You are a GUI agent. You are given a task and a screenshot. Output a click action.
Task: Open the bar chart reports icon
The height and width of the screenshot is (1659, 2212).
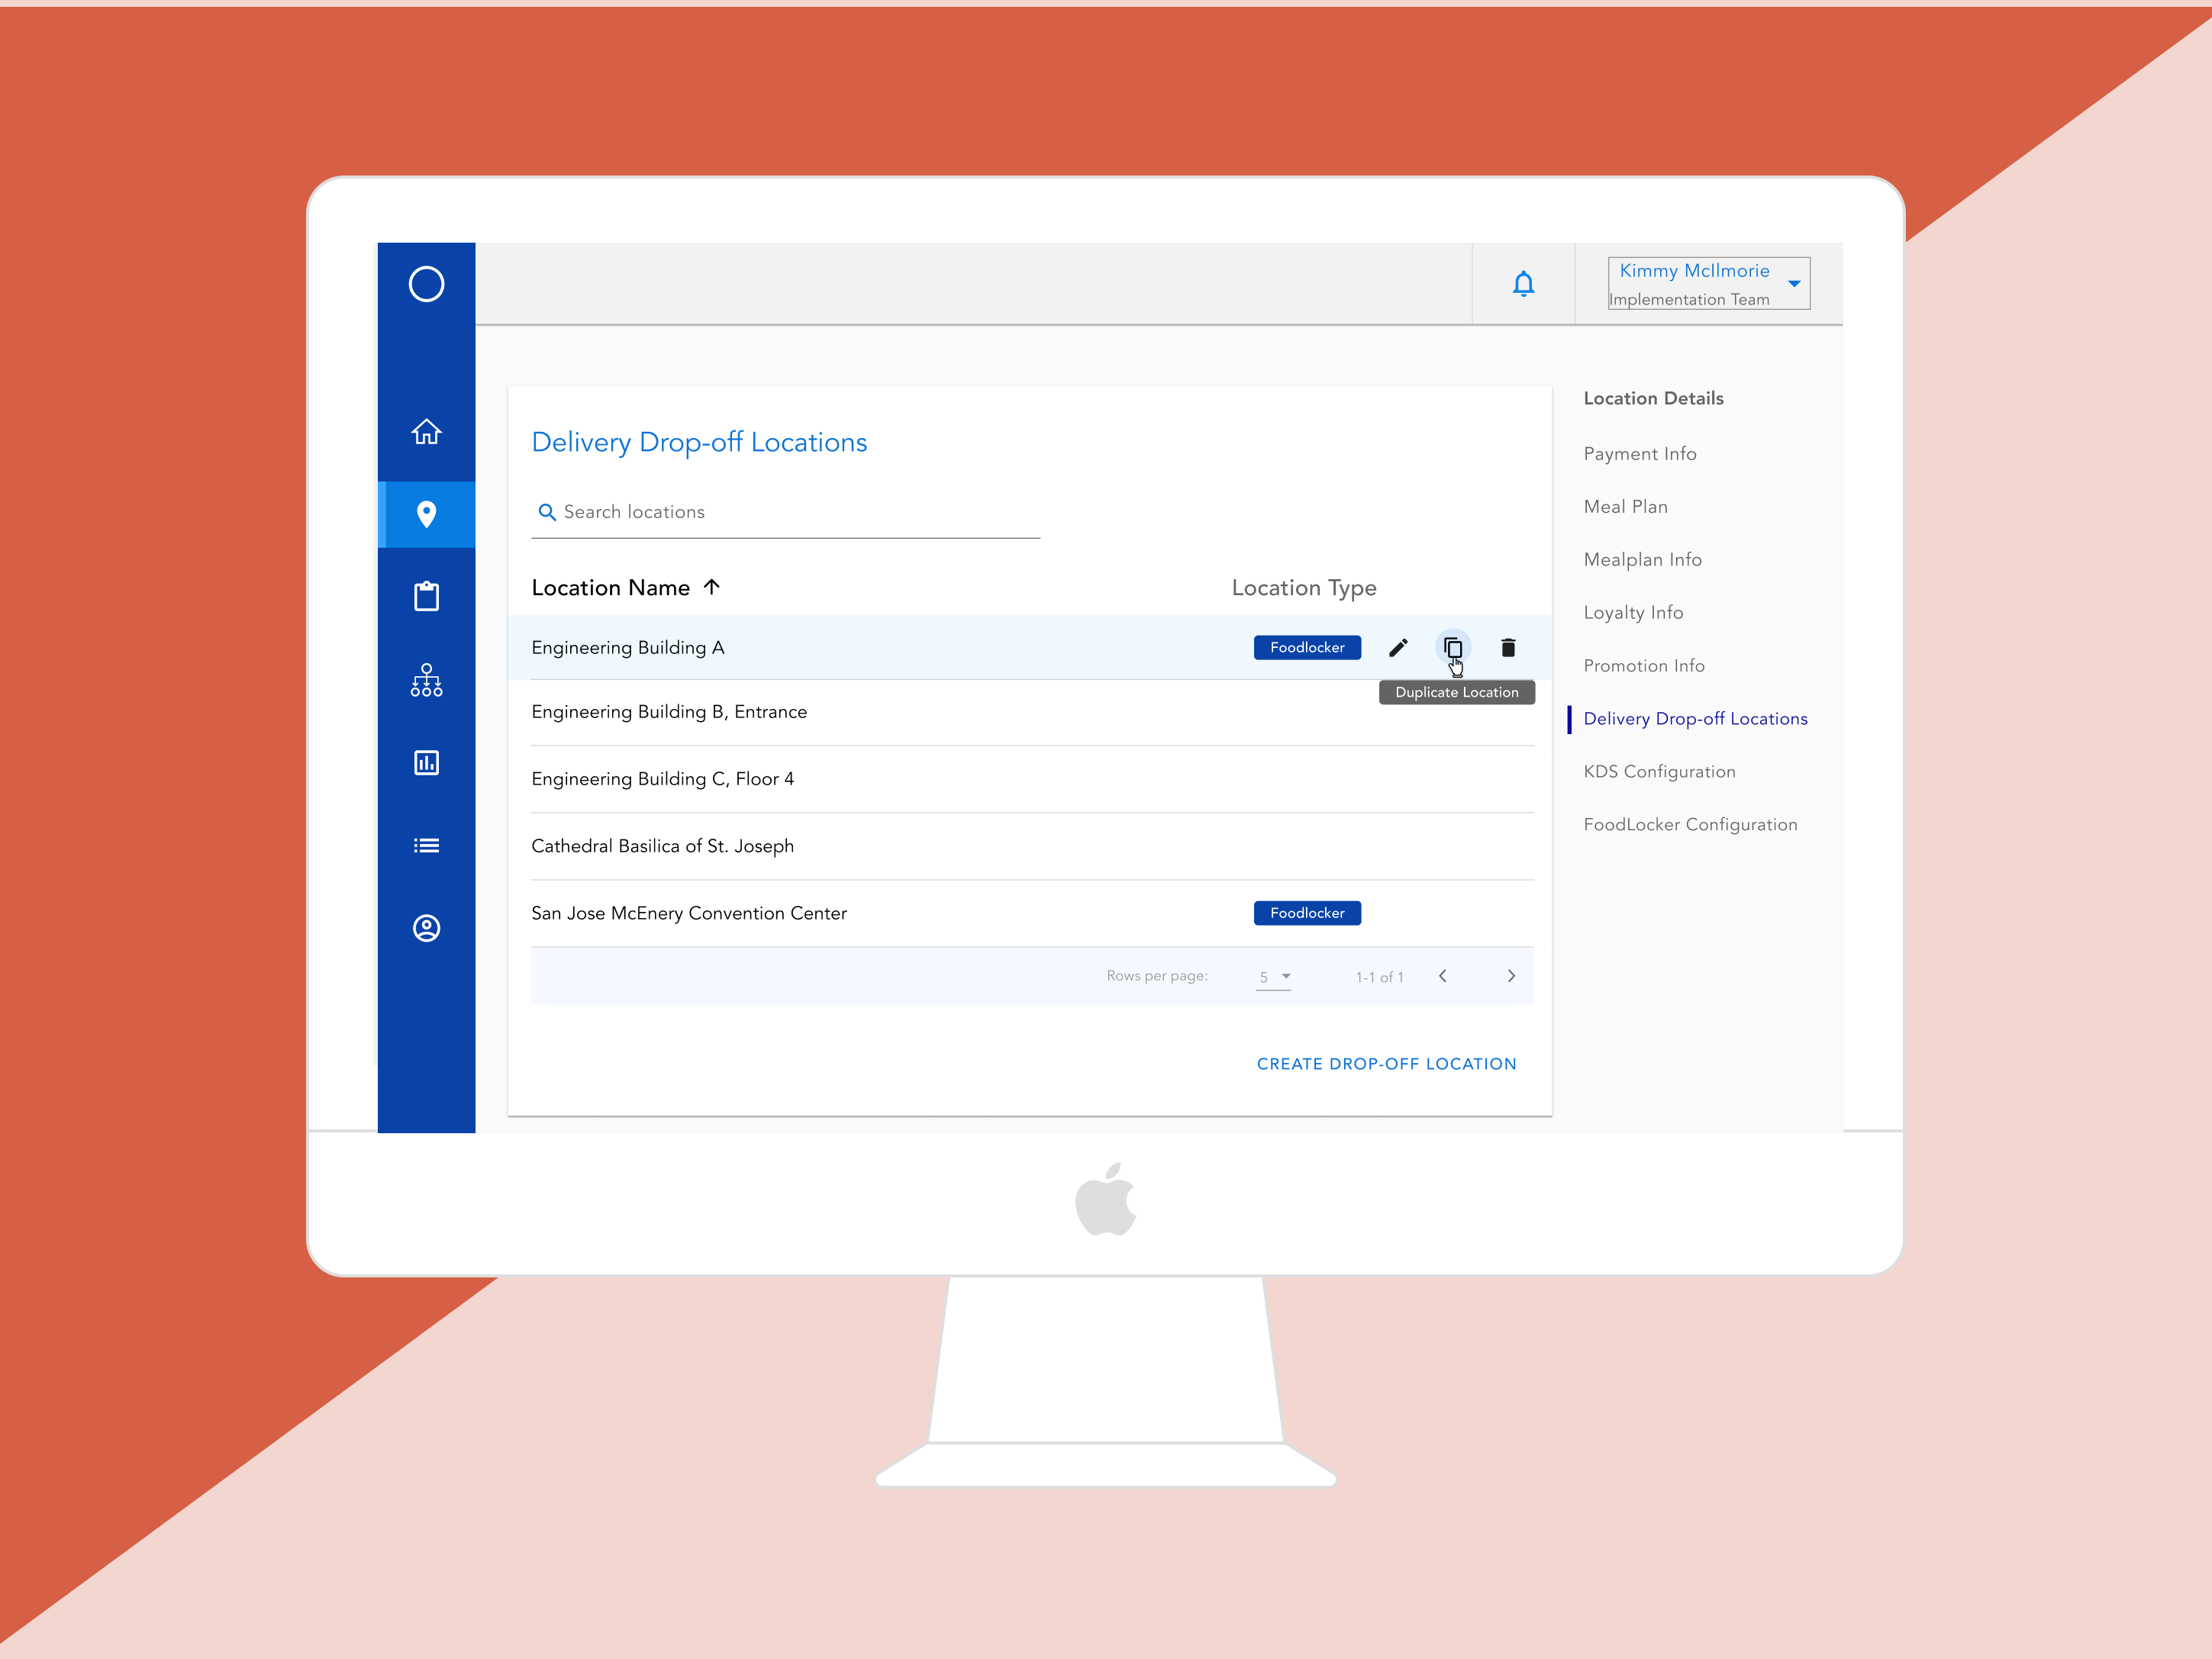[x=426, y=763]
